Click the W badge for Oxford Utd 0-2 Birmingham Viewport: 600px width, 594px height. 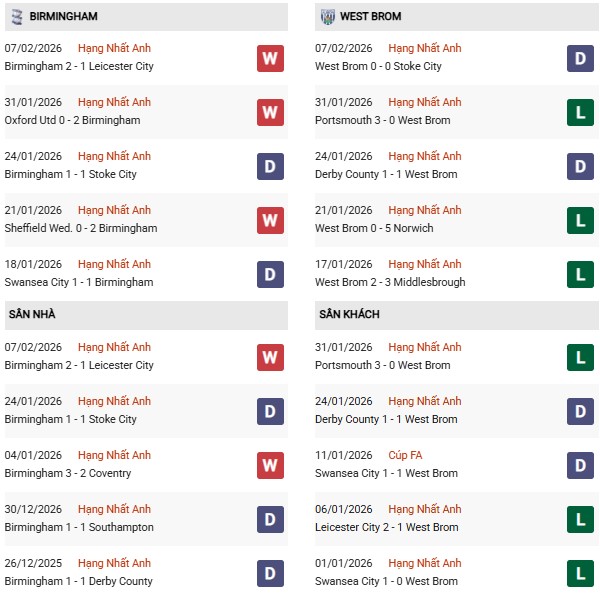270,112
